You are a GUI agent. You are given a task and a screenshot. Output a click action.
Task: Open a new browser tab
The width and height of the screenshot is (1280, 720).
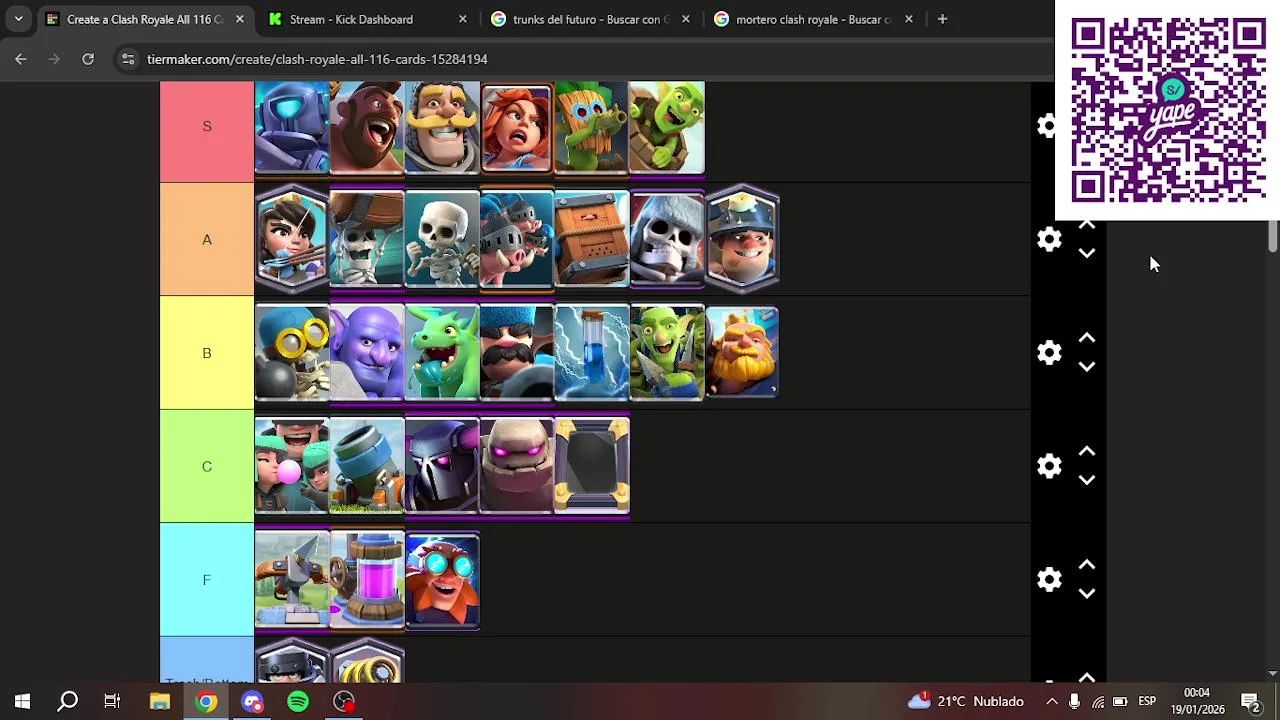[x=942, y=19]
